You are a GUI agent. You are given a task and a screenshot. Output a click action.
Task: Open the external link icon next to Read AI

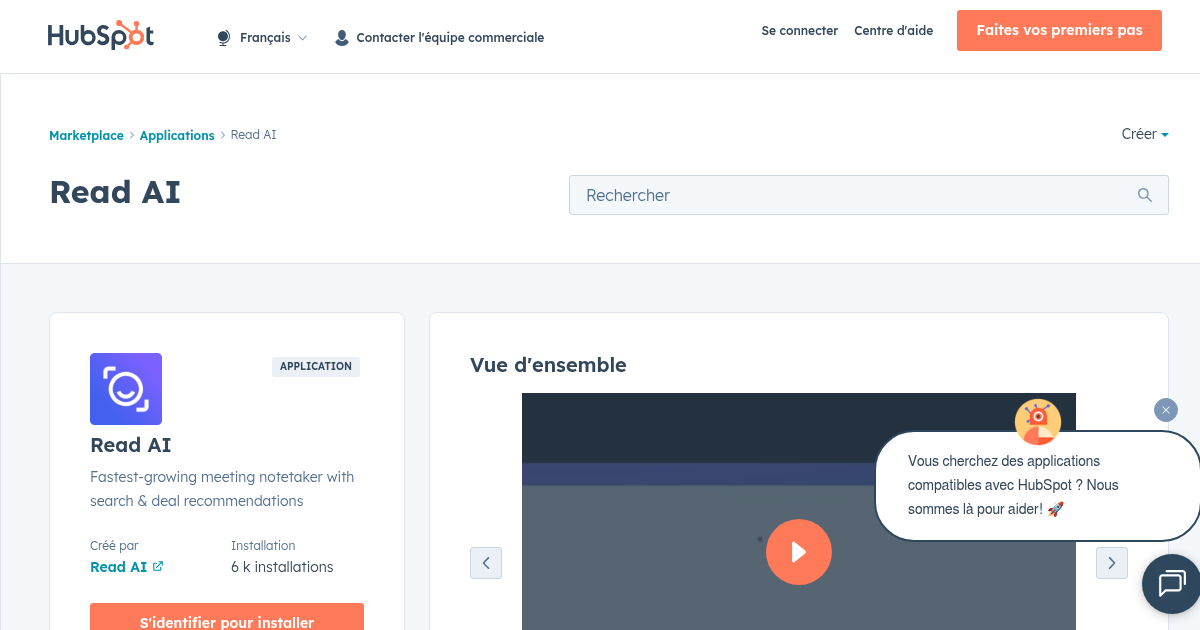[x=157, y=566]
